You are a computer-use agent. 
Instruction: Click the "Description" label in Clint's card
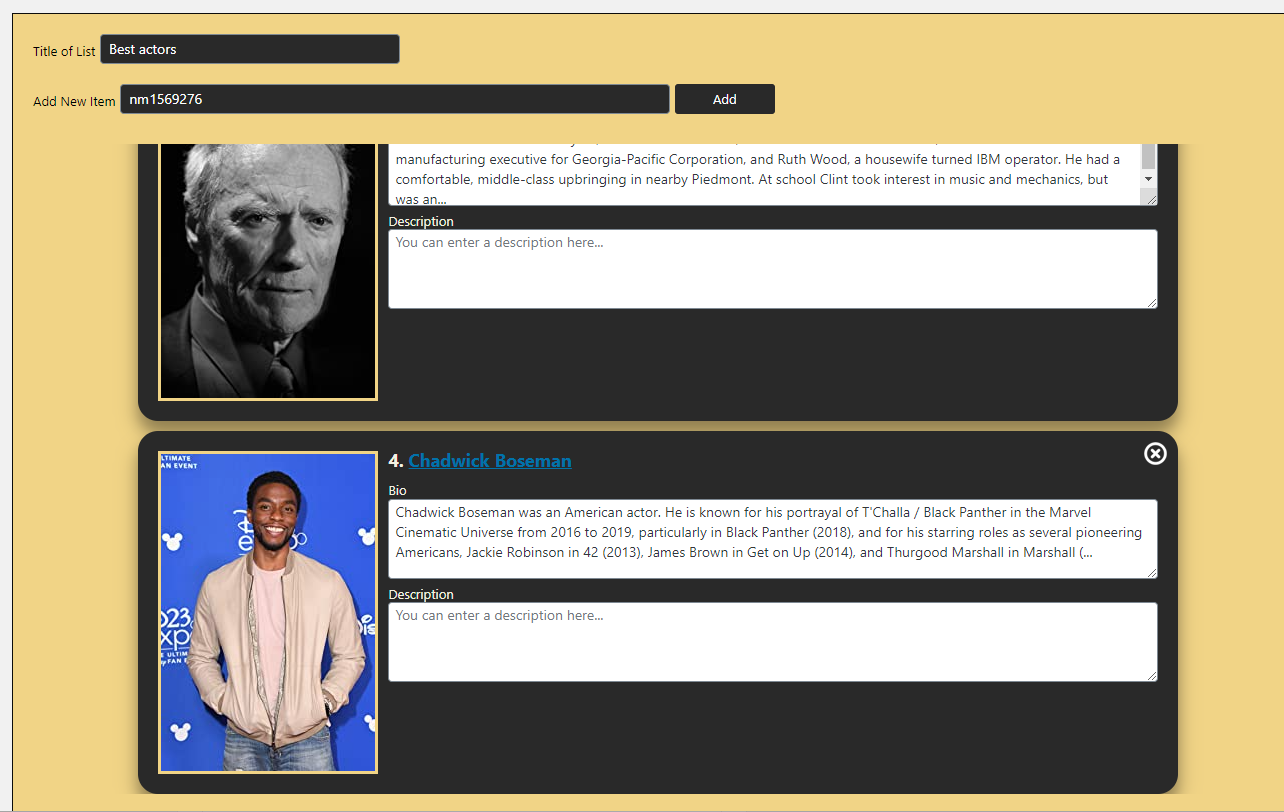(x=421, y=221)
